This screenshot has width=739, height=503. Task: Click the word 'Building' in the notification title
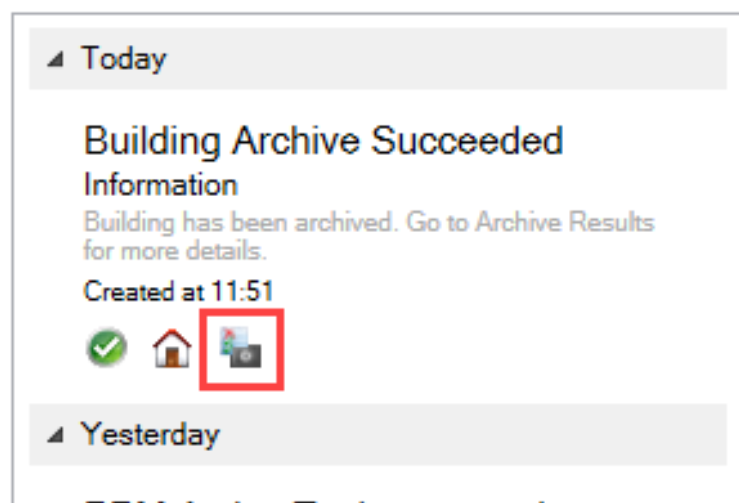tap(153, 141)
